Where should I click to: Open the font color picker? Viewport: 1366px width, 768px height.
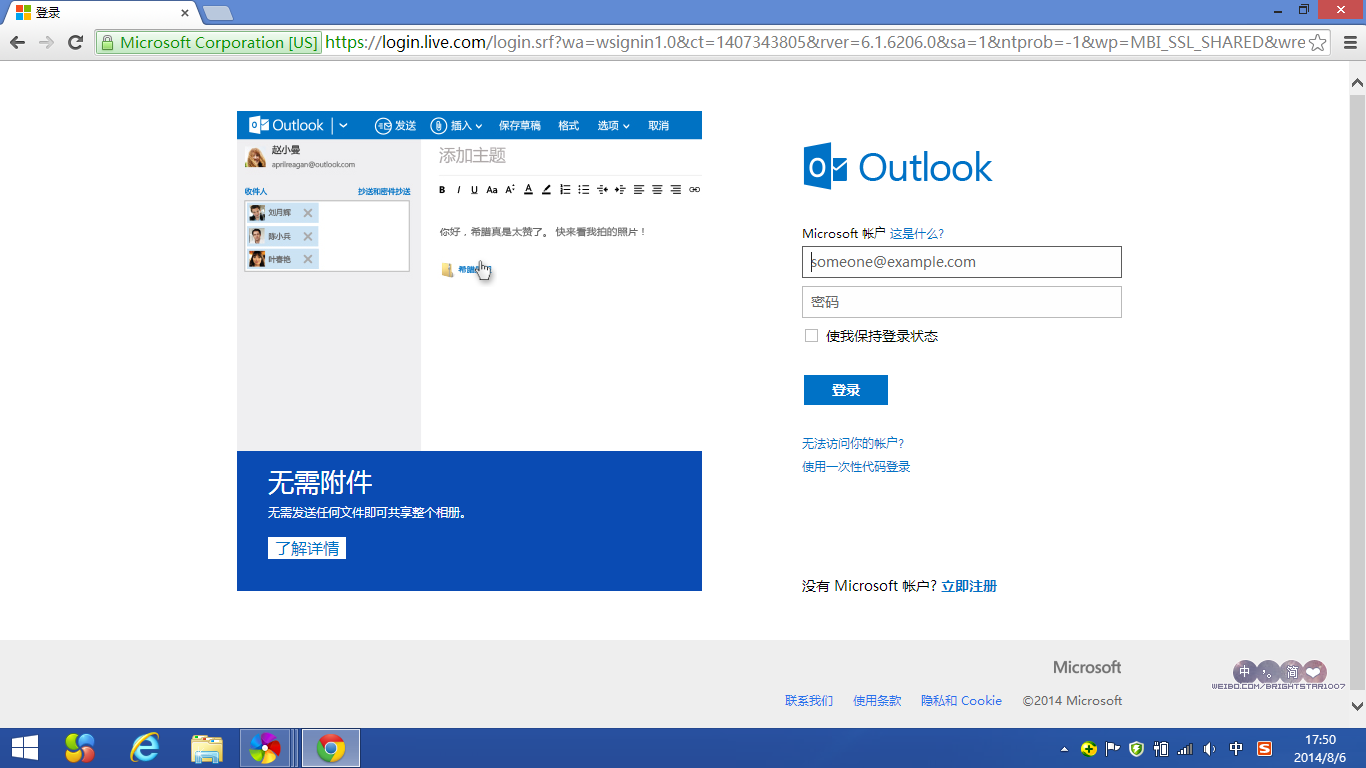[x=528, y=189]
